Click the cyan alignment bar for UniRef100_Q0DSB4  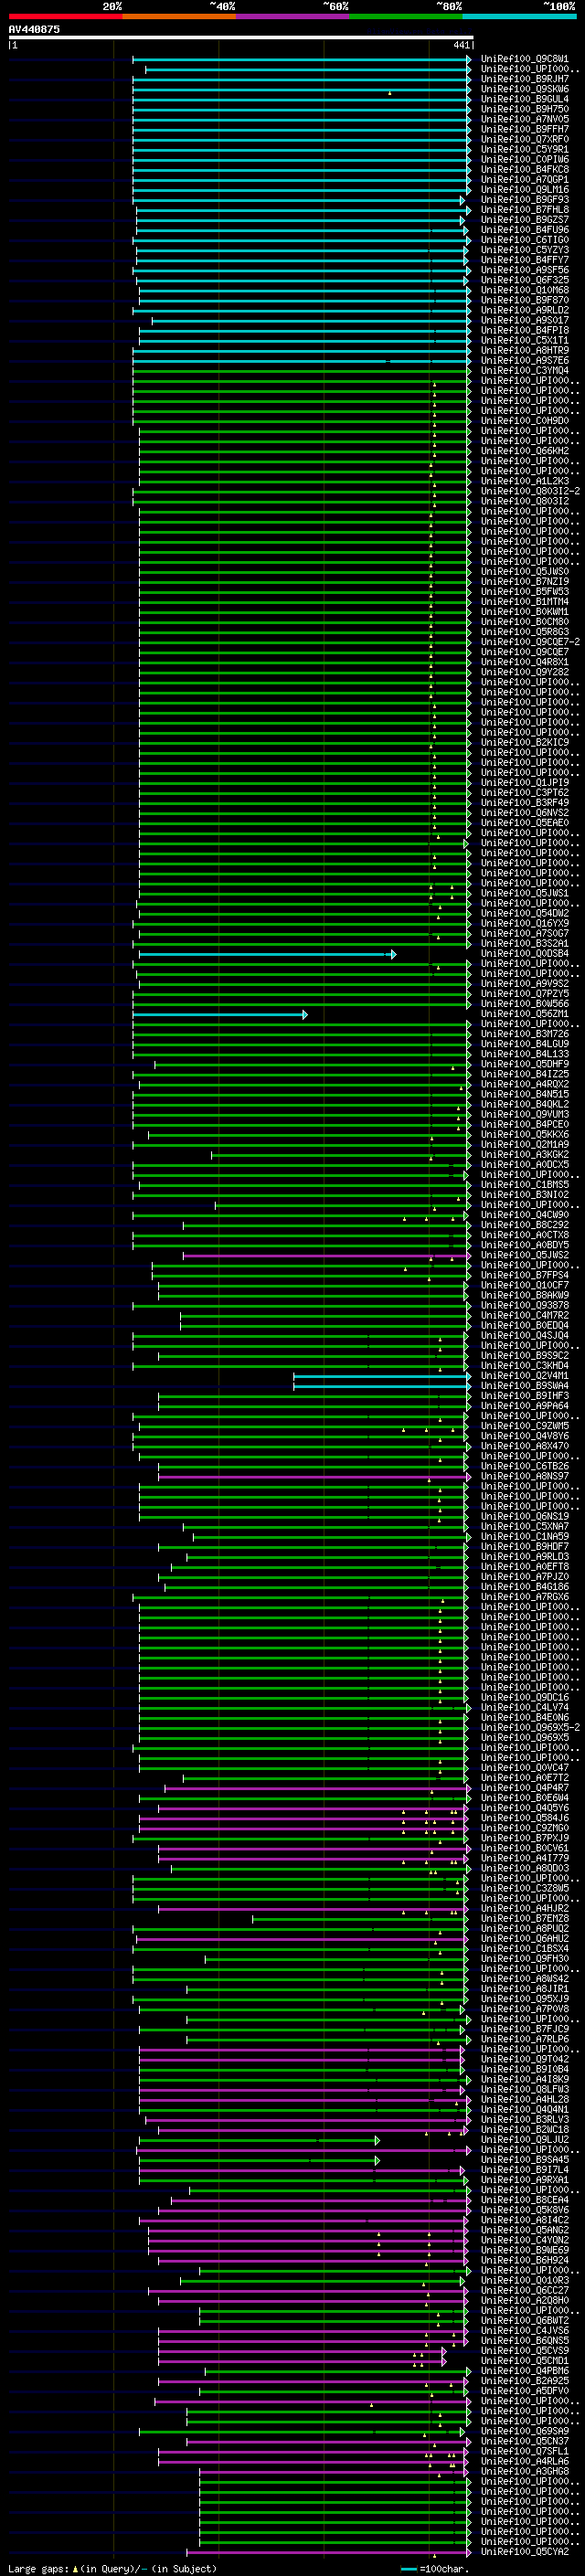(x=266, y=954)
